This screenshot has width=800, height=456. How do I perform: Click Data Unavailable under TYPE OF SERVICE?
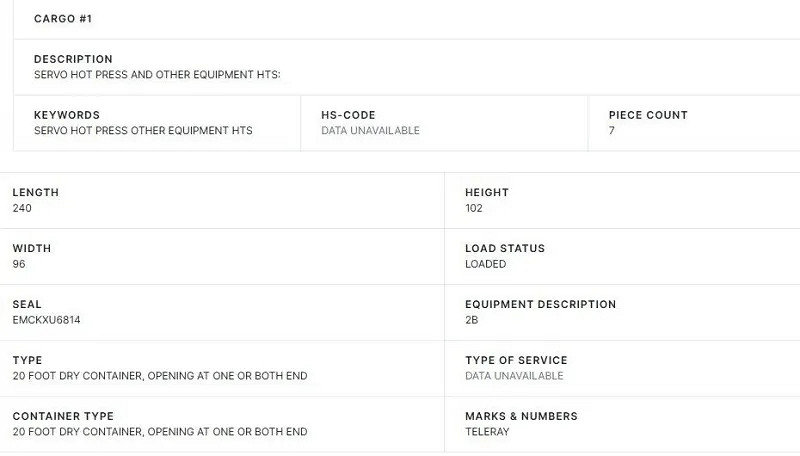click(x=514, y=376)
